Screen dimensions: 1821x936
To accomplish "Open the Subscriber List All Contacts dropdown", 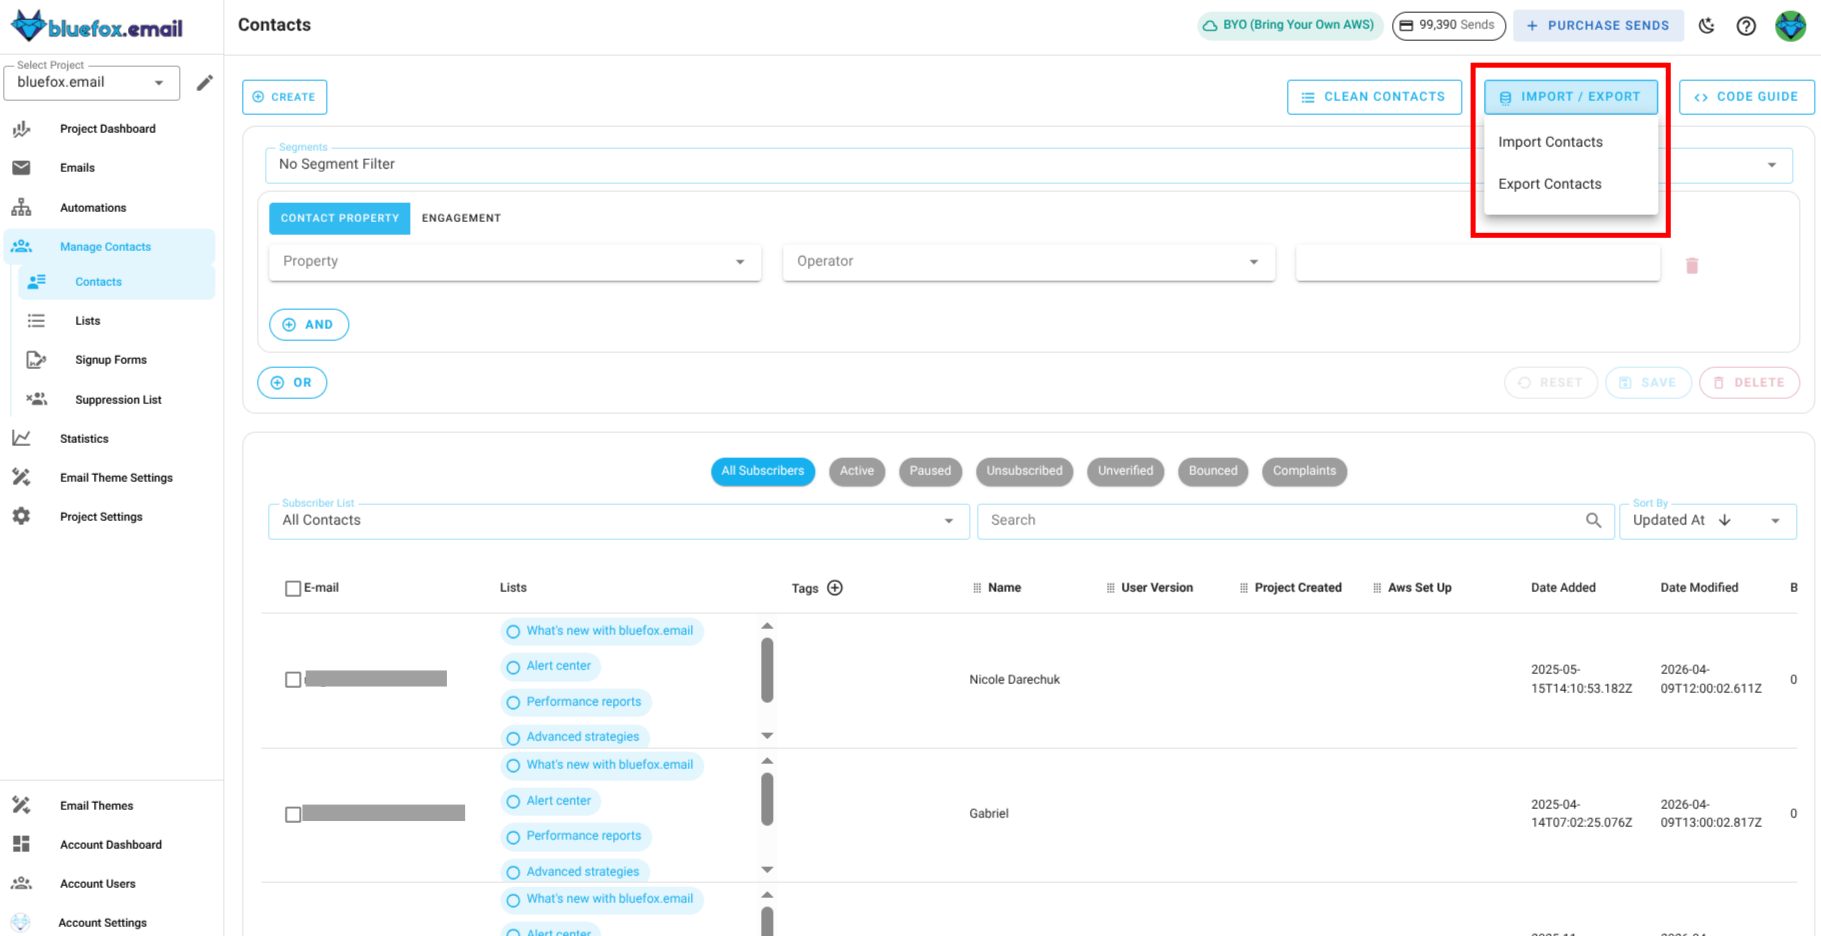I will (x=948, y=521).
